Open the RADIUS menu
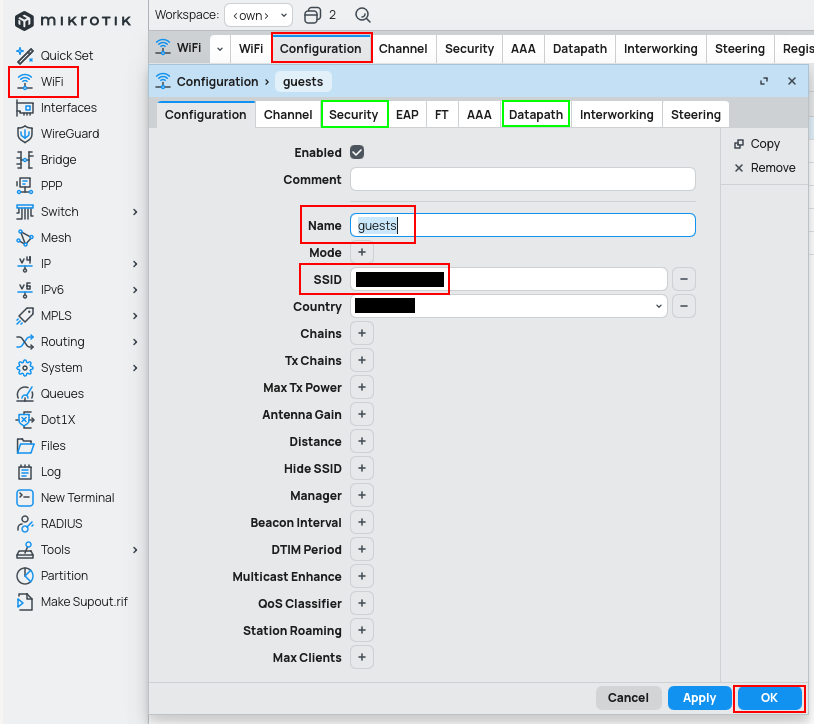 49,523
